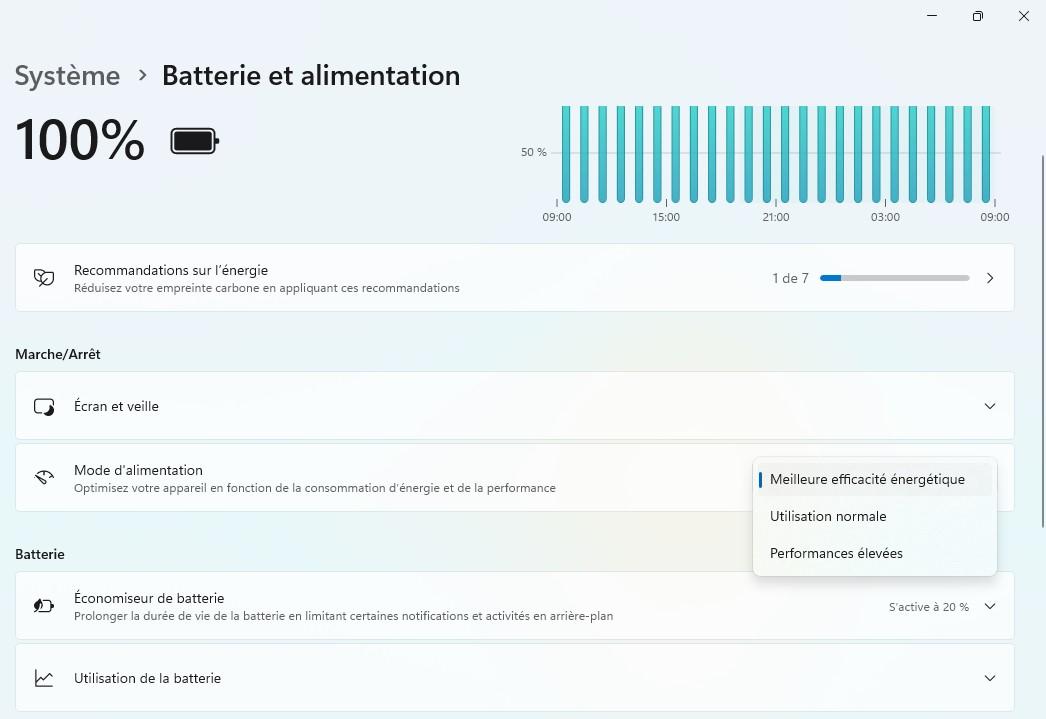Select Performances élevées power mode

pos(836,553)
